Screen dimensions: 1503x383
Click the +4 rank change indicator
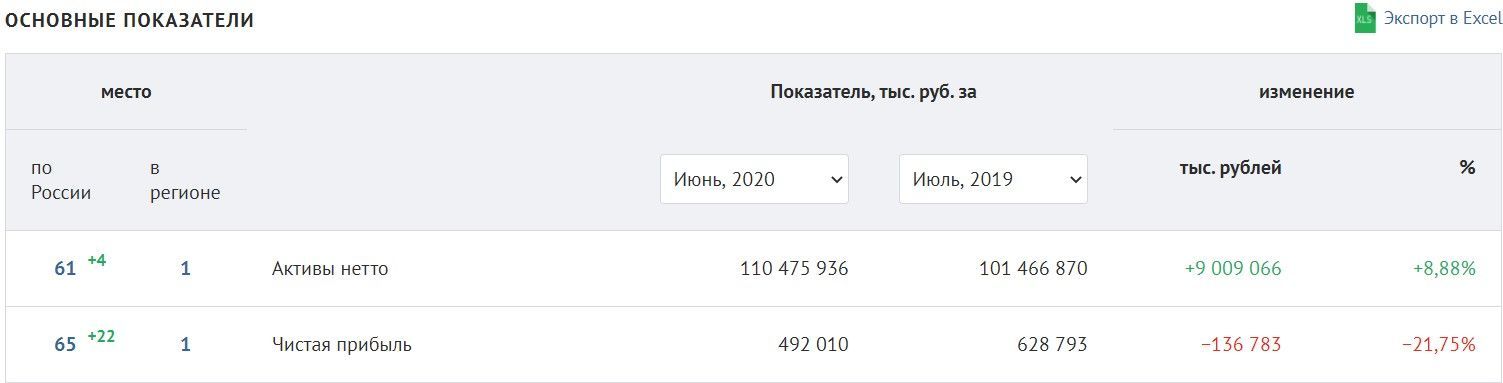(x=97, y=260)
